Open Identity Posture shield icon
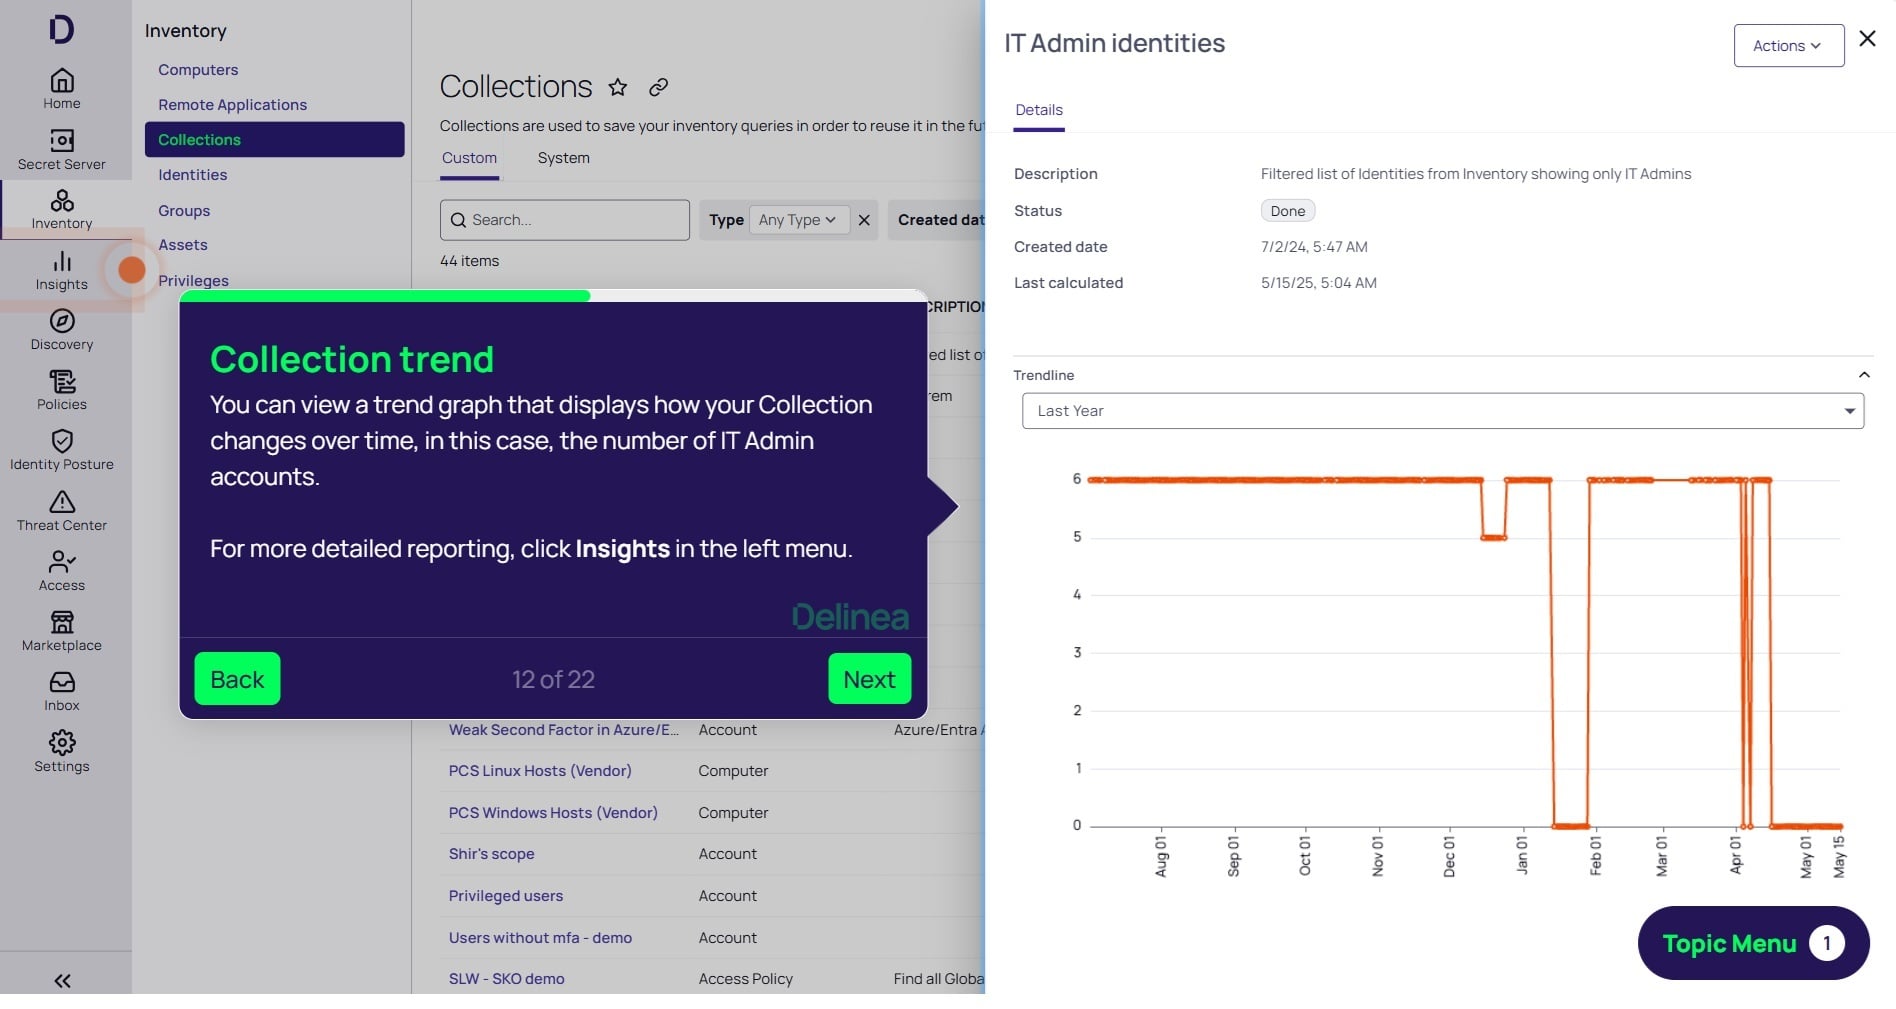The height and width of the screenshot is (1009, 1896). tap(62, 441)
